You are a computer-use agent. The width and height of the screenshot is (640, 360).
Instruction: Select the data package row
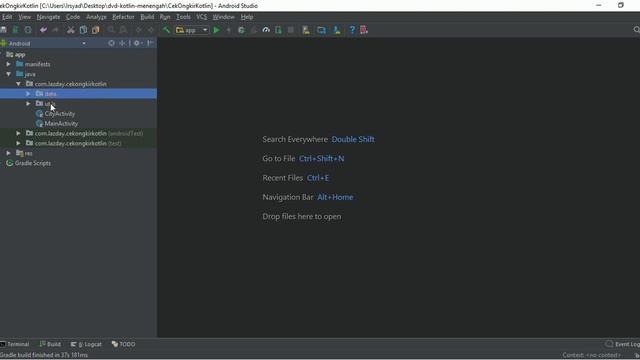point(78,93)
